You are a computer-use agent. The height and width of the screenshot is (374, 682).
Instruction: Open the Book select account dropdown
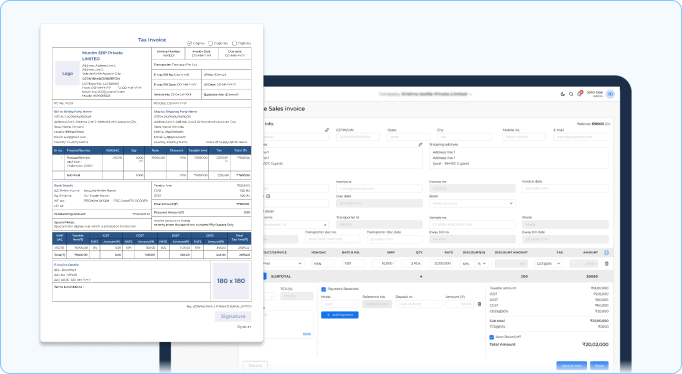(x=472, y=203)
